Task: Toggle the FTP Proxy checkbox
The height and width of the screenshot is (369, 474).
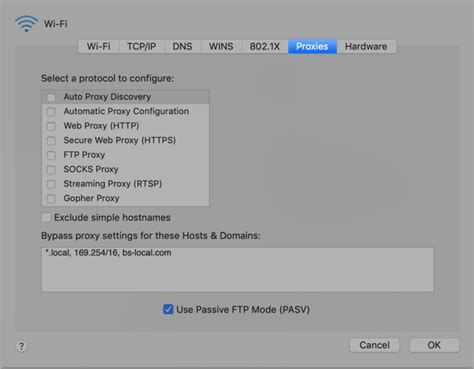Action: pyautogui.click(x=51, y=155)
